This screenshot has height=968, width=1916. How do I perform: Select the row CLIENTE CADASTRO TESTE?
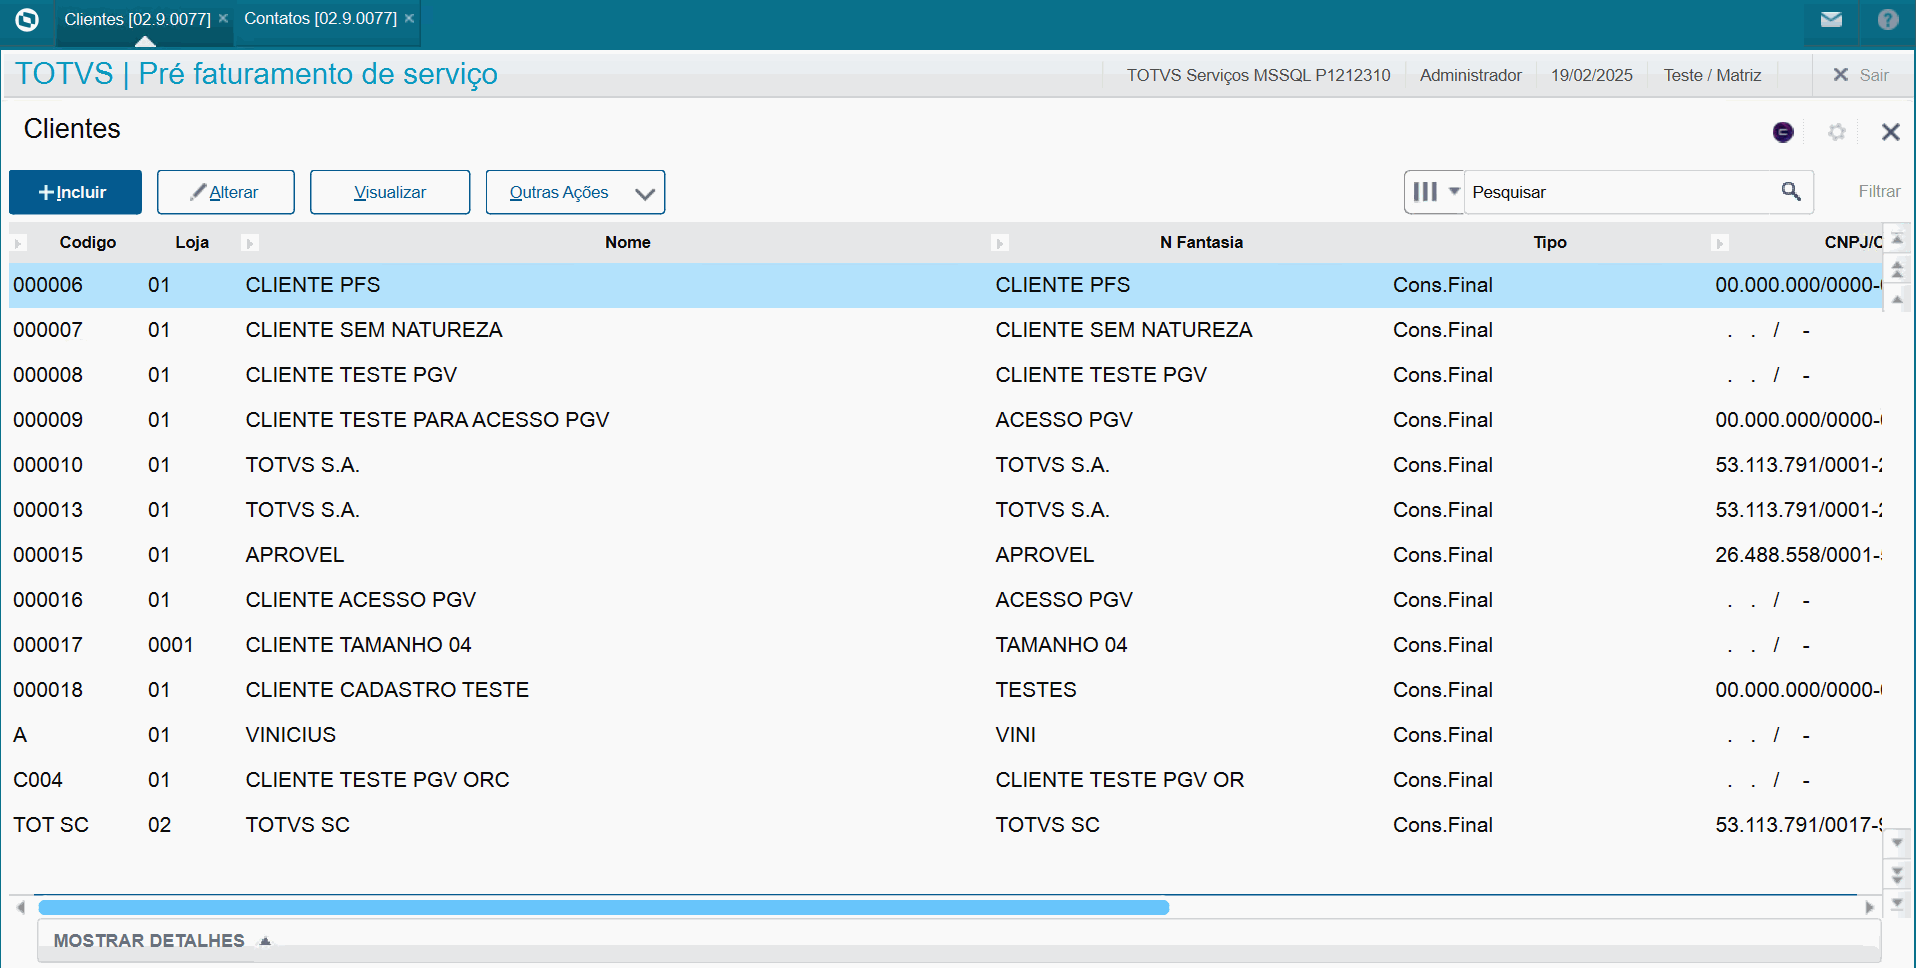click(x=946, y=690)
